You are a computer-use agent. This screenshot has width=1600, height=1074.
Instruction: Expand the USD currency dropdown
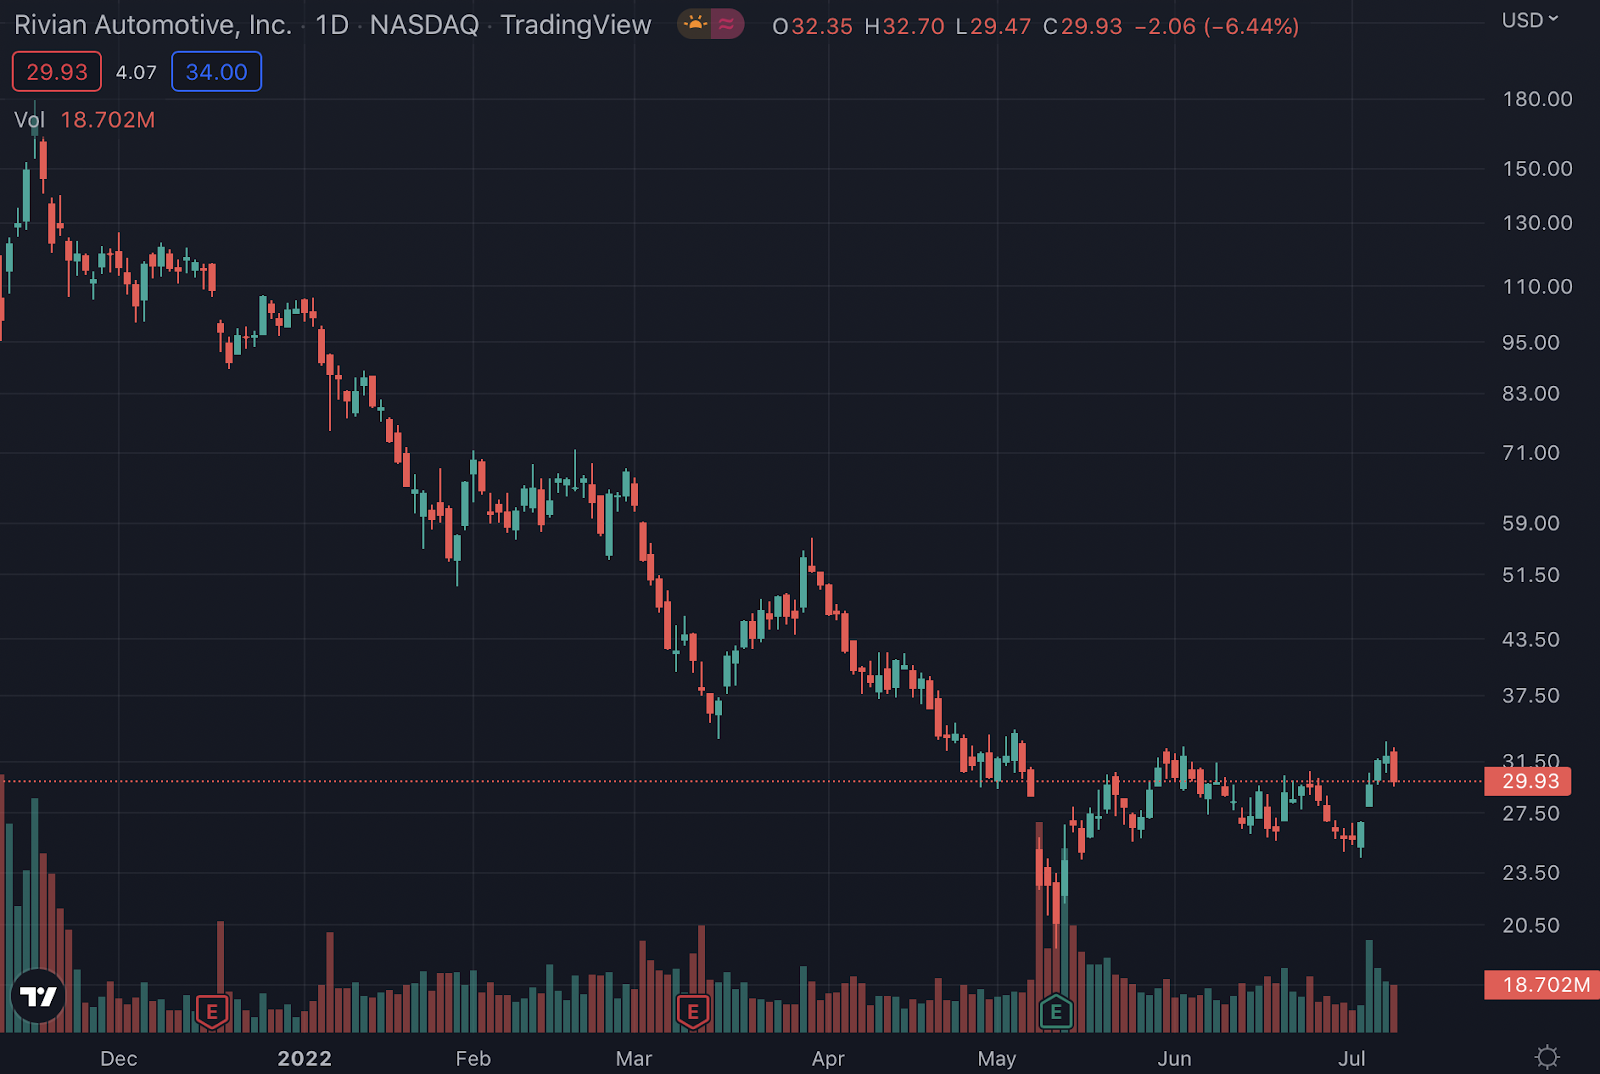pyautogui.click(x=1530, y=20)
